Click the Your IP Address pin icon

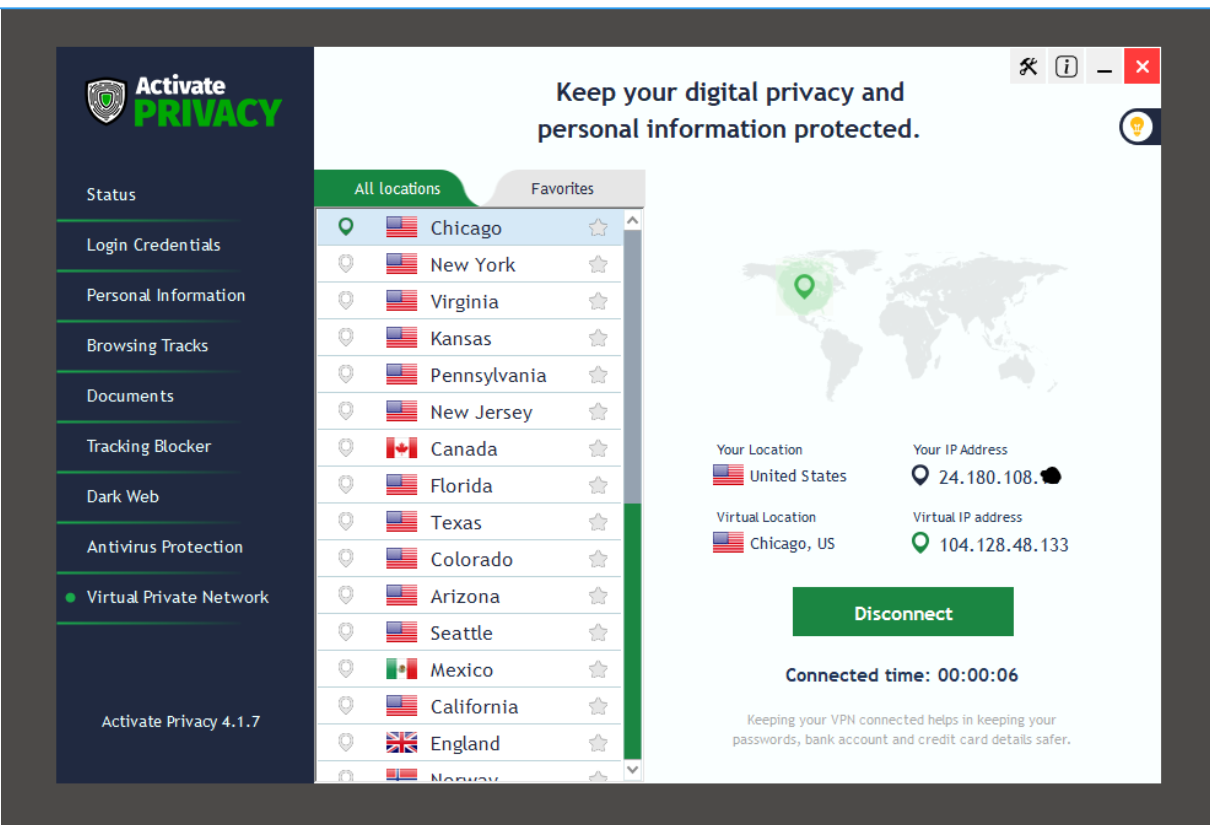921,475
